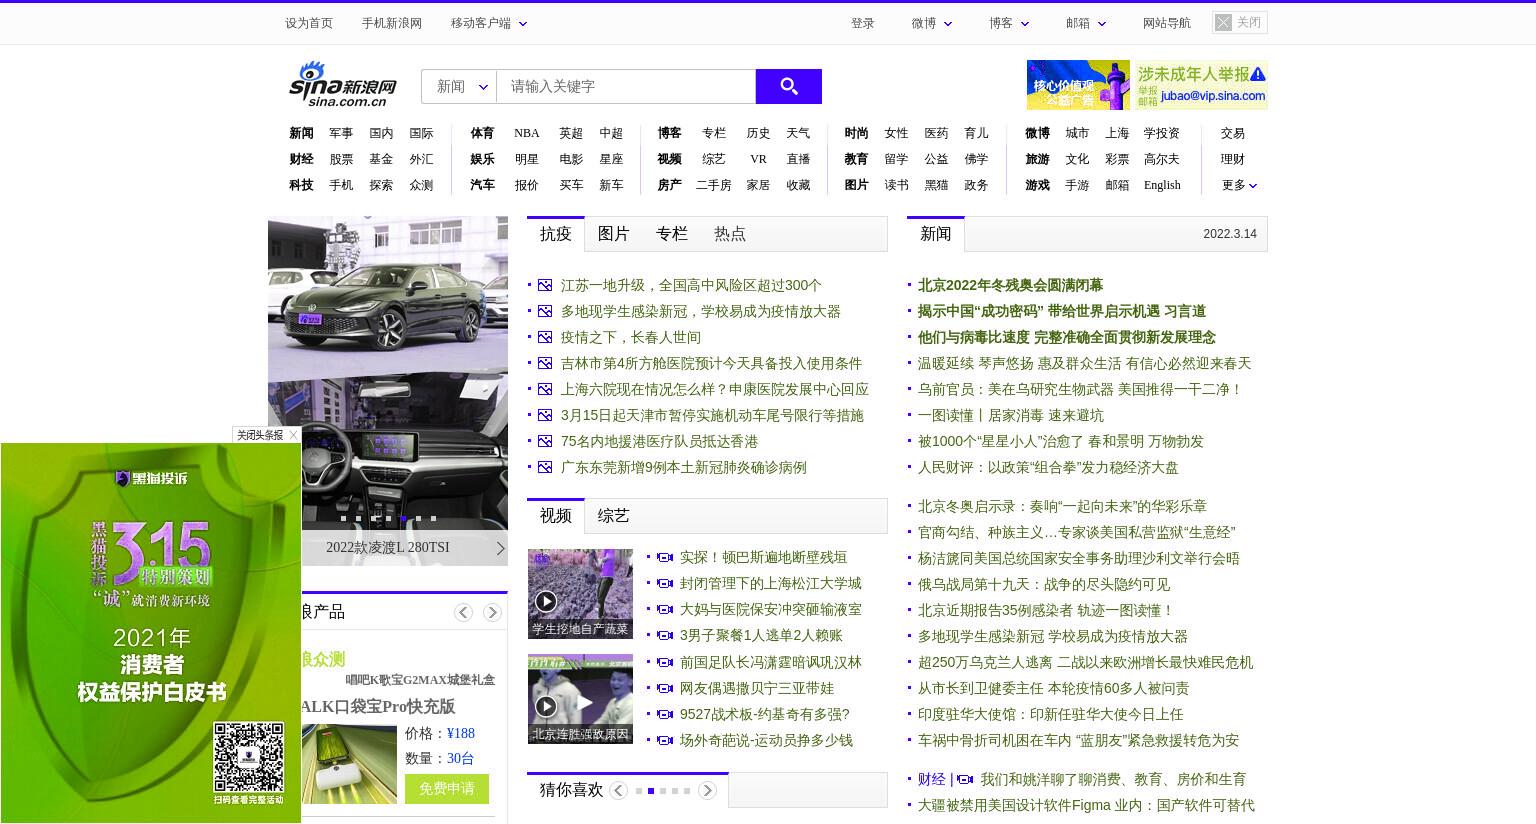
Task: Switch to the 图片 tab
Action: click(614, 234)
